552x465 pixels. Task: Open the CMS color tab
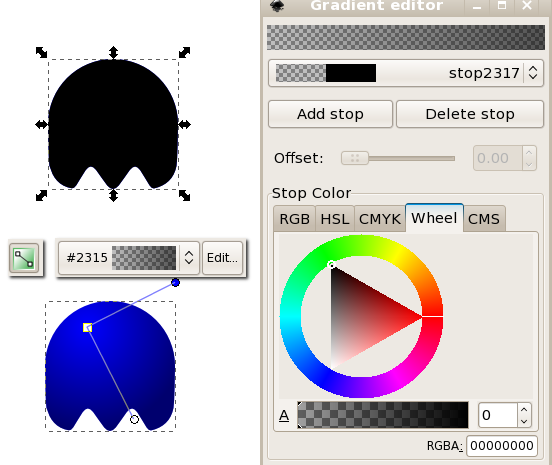[484, 219]
